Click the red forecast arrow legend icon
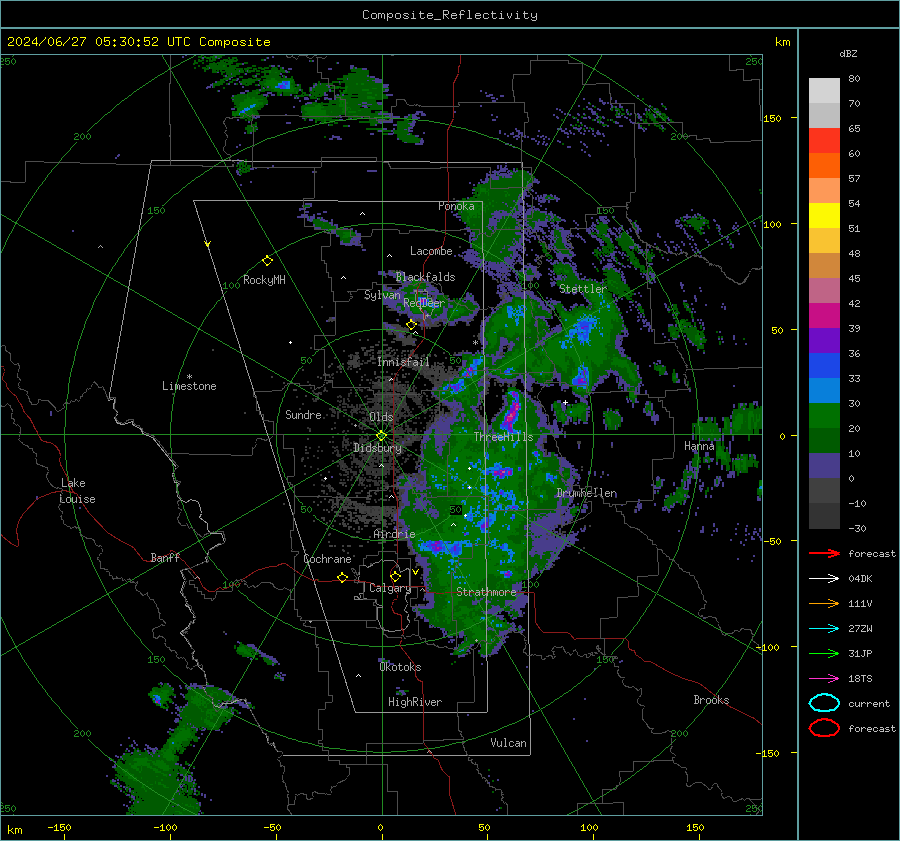The image size is (900, 841). (x=824, y=553)
